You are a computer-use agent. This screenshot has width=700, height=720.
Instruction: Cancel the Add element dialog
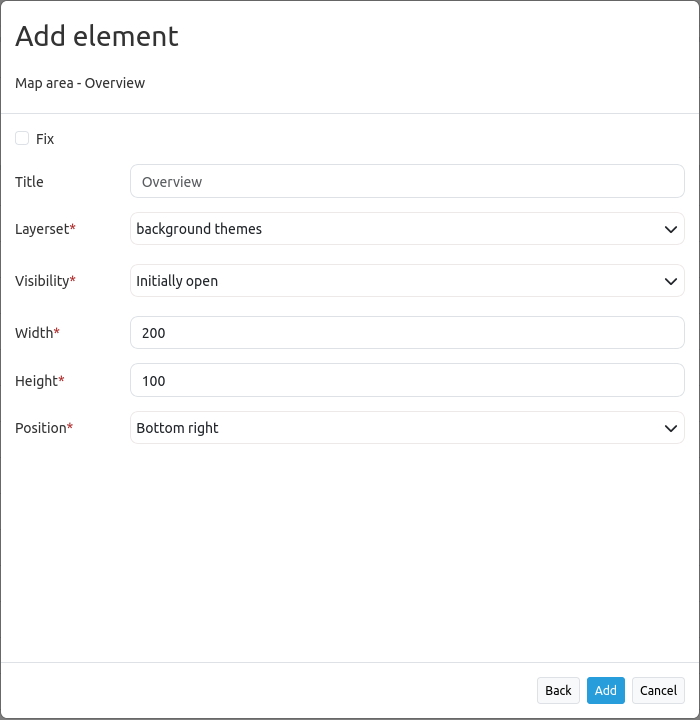(658, 690)
